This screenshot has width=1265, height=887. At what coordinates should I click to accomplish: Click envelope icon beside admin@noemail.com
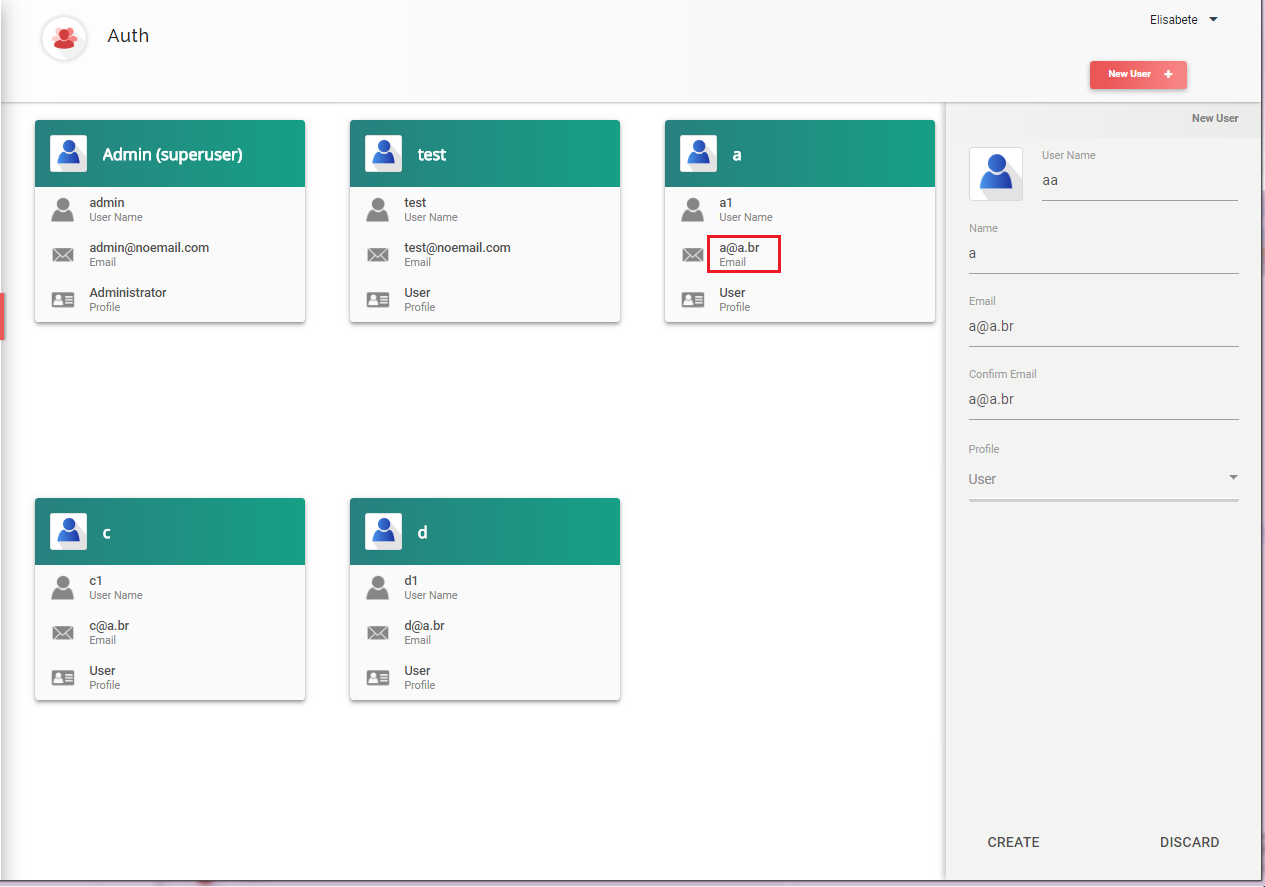(x=63, y=255)
